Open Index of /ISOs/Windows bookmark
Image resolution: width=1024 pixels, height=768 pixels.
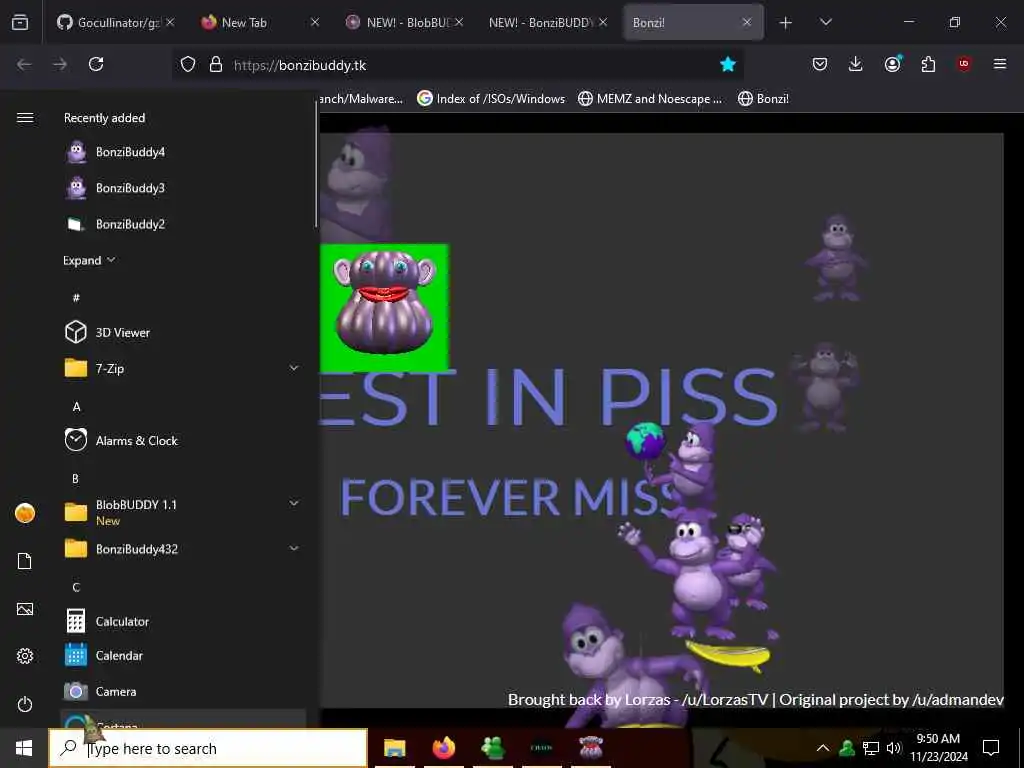coord(491,99)
